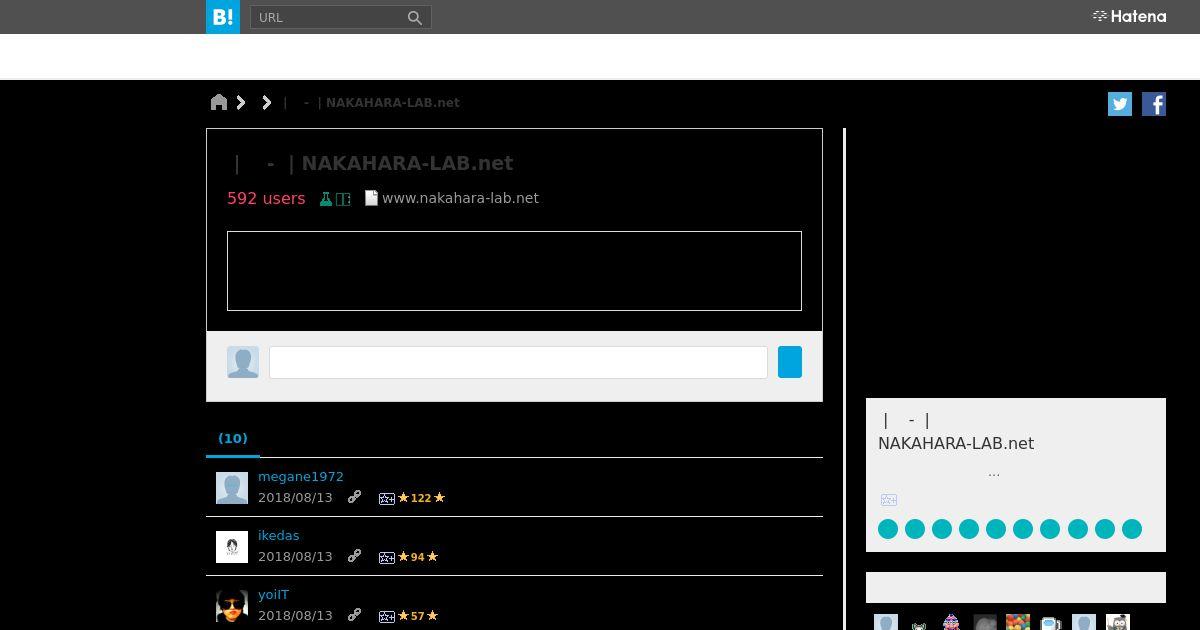The height and width of the screenshot is (630, 1200).
Task: Click the 2018/08/13 date on ikedas's comment
Action: [295, 557]
